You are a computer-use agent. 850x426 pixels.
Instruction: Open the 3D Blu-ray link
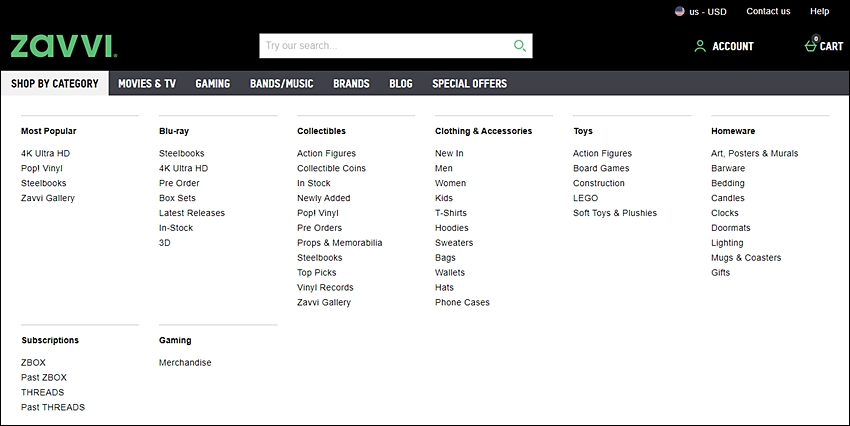(x=164, y=243)
